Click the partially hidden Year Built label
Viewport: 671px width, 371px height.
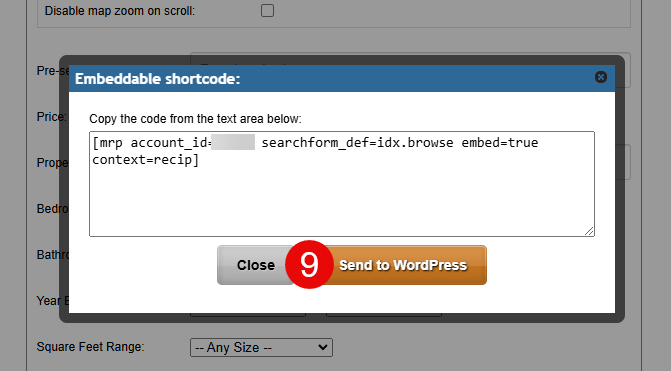[x=52, y=301]
